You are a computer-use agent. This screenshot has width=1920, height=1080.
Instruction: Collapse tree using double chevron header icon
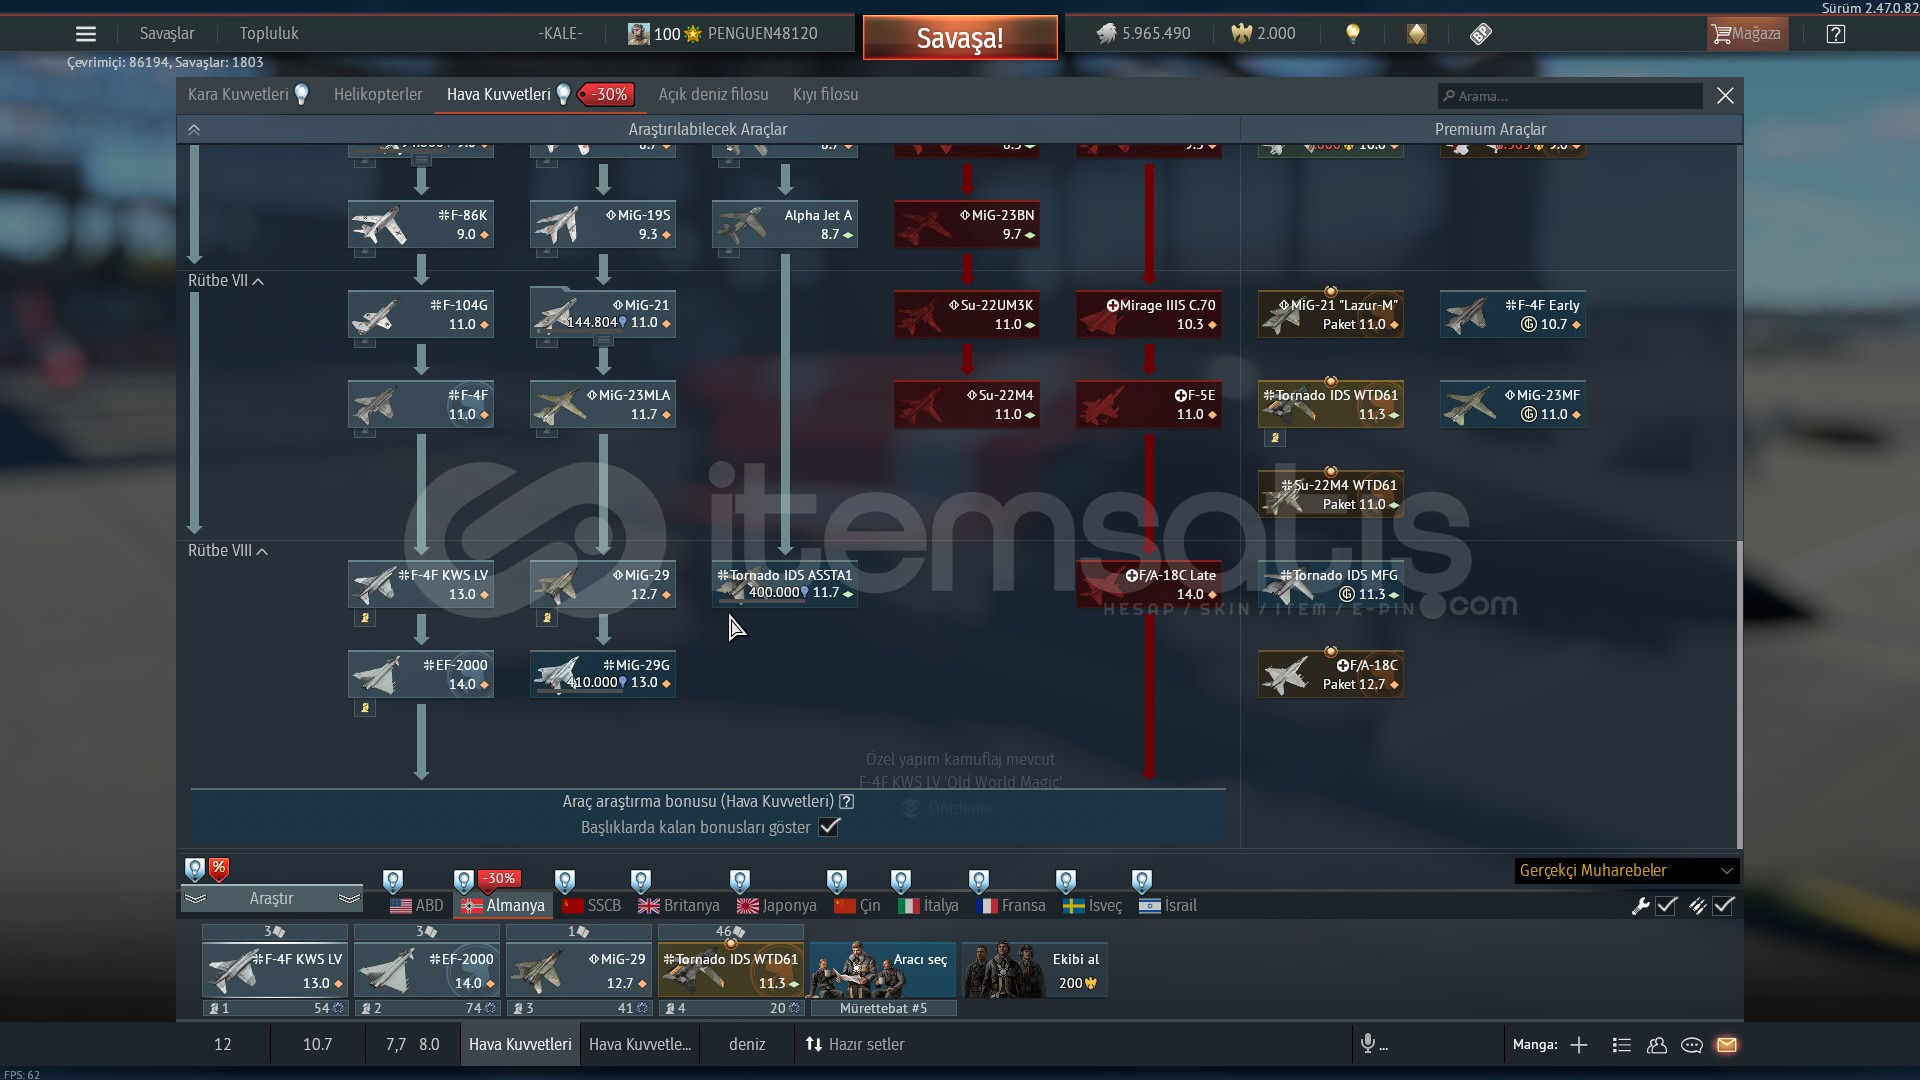point(194,129)
